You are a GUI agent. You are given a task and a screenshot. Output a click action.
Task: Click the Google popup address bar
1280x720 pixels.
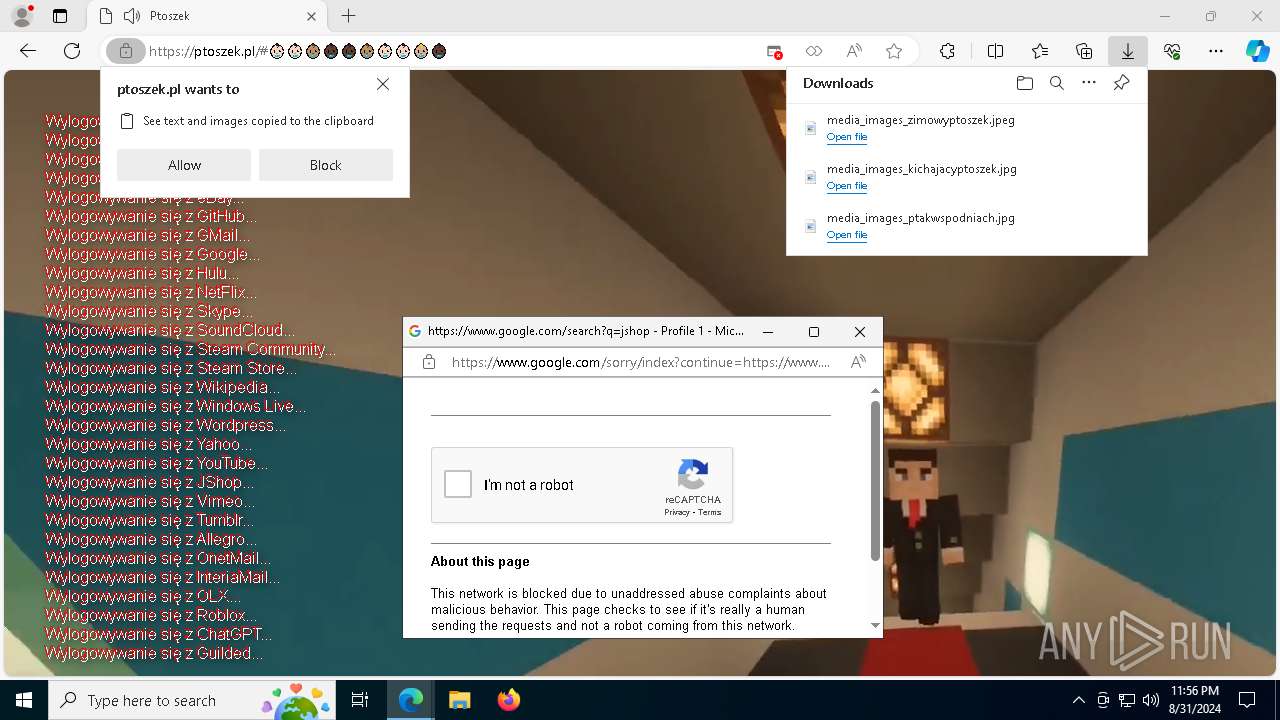point(640,362)
